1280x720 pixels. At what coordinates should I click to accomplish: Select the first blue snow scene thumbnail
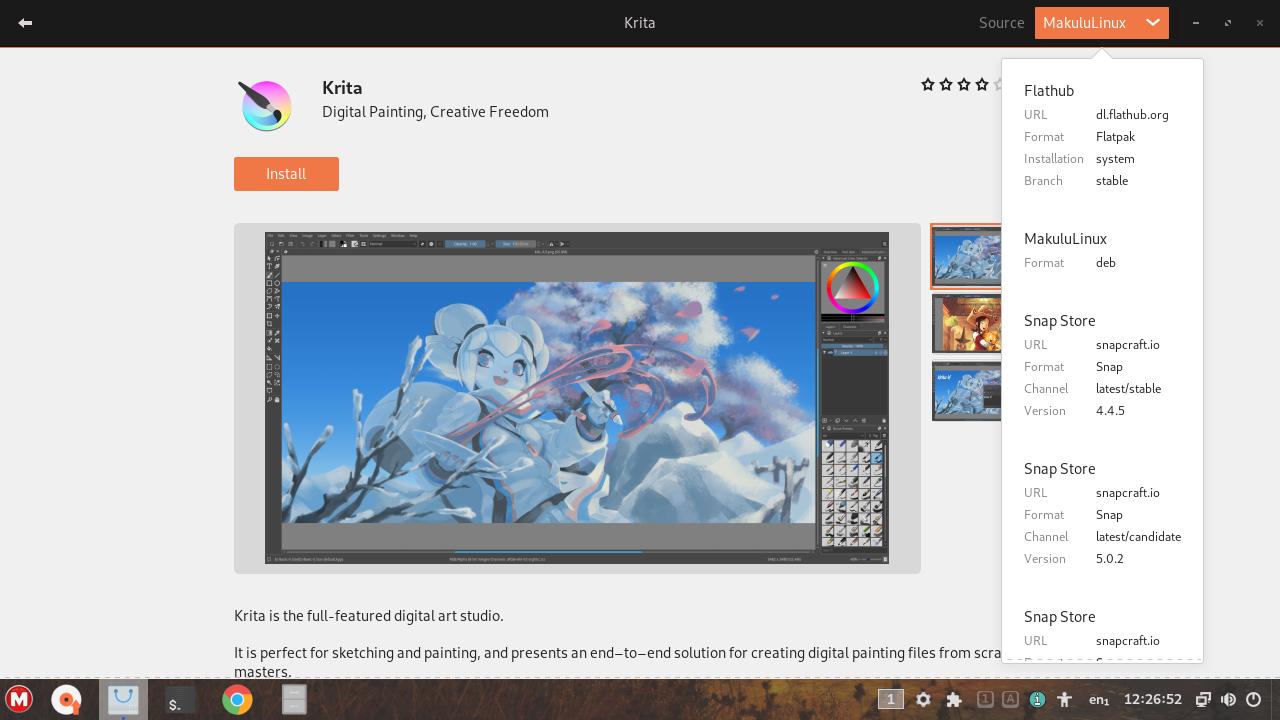[x=967, y=256]
